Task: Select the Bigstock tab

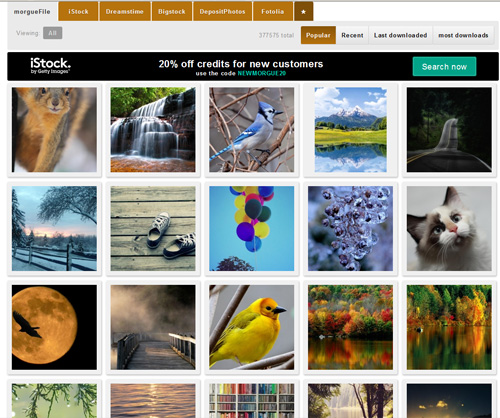Action: (172, 11)
